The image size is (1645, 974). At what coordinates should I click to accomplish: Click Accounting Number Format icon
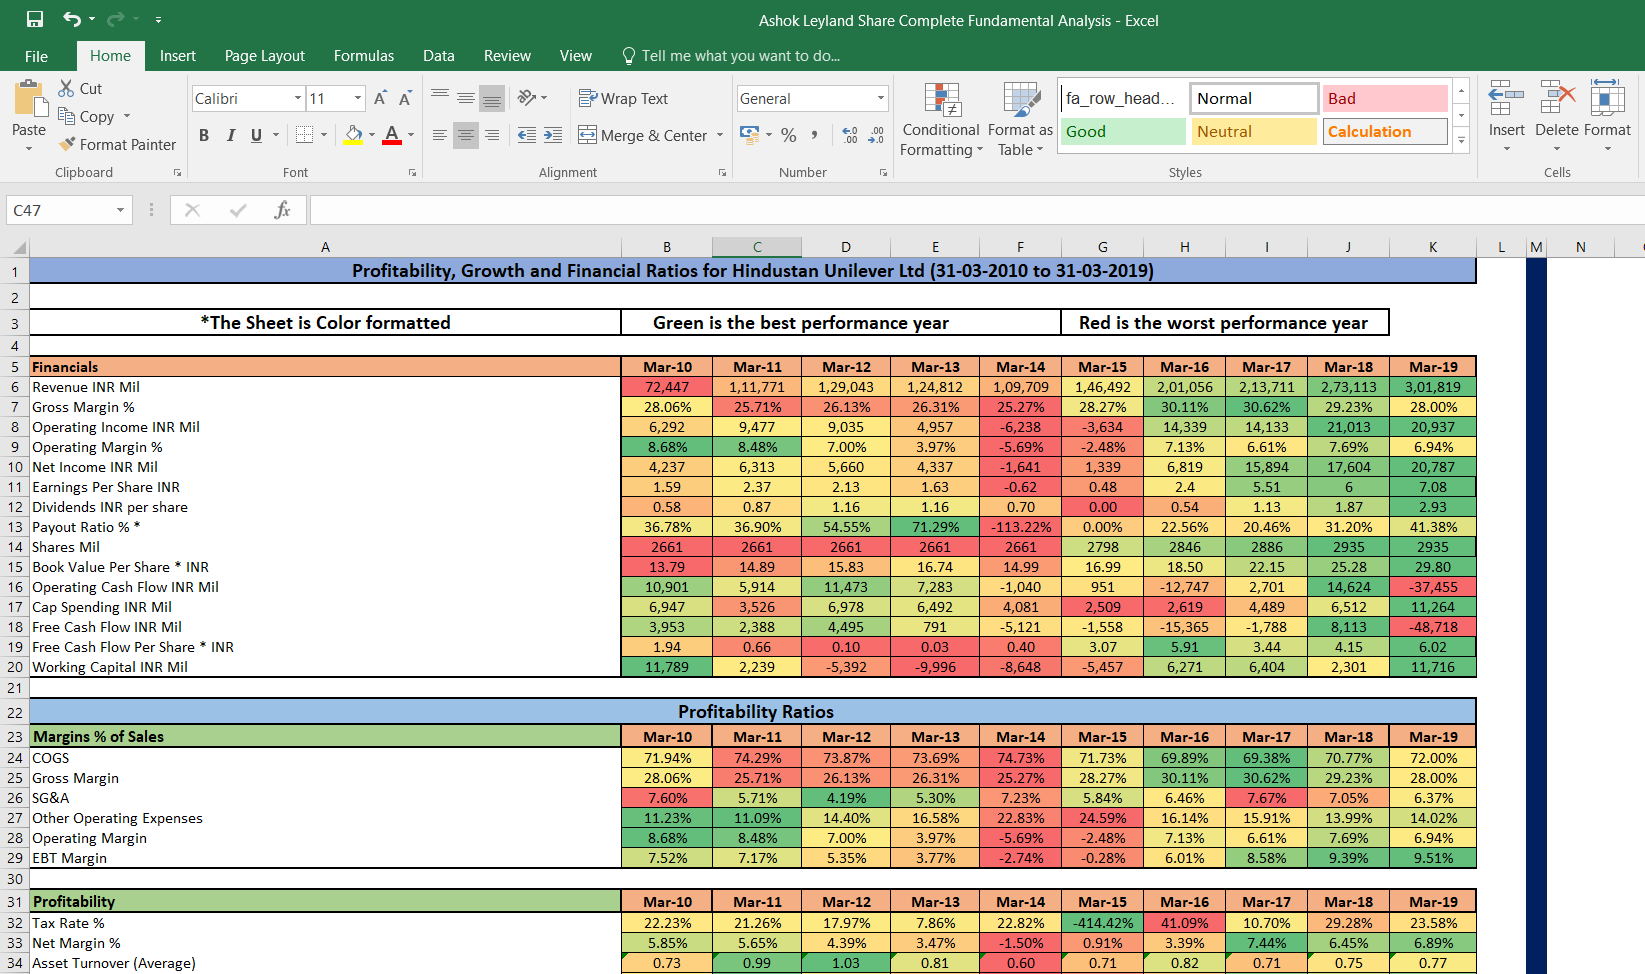click(749, 134)
